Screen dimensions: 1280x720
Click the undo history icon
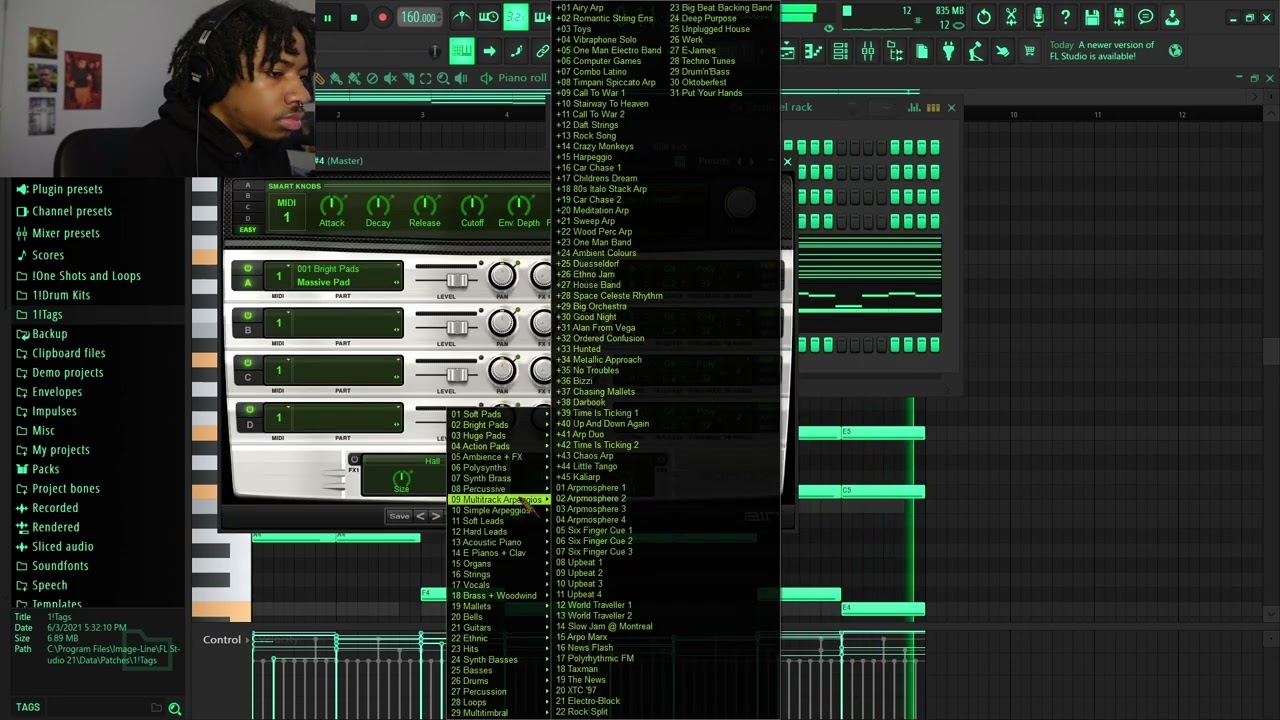(x=984, y=17)
